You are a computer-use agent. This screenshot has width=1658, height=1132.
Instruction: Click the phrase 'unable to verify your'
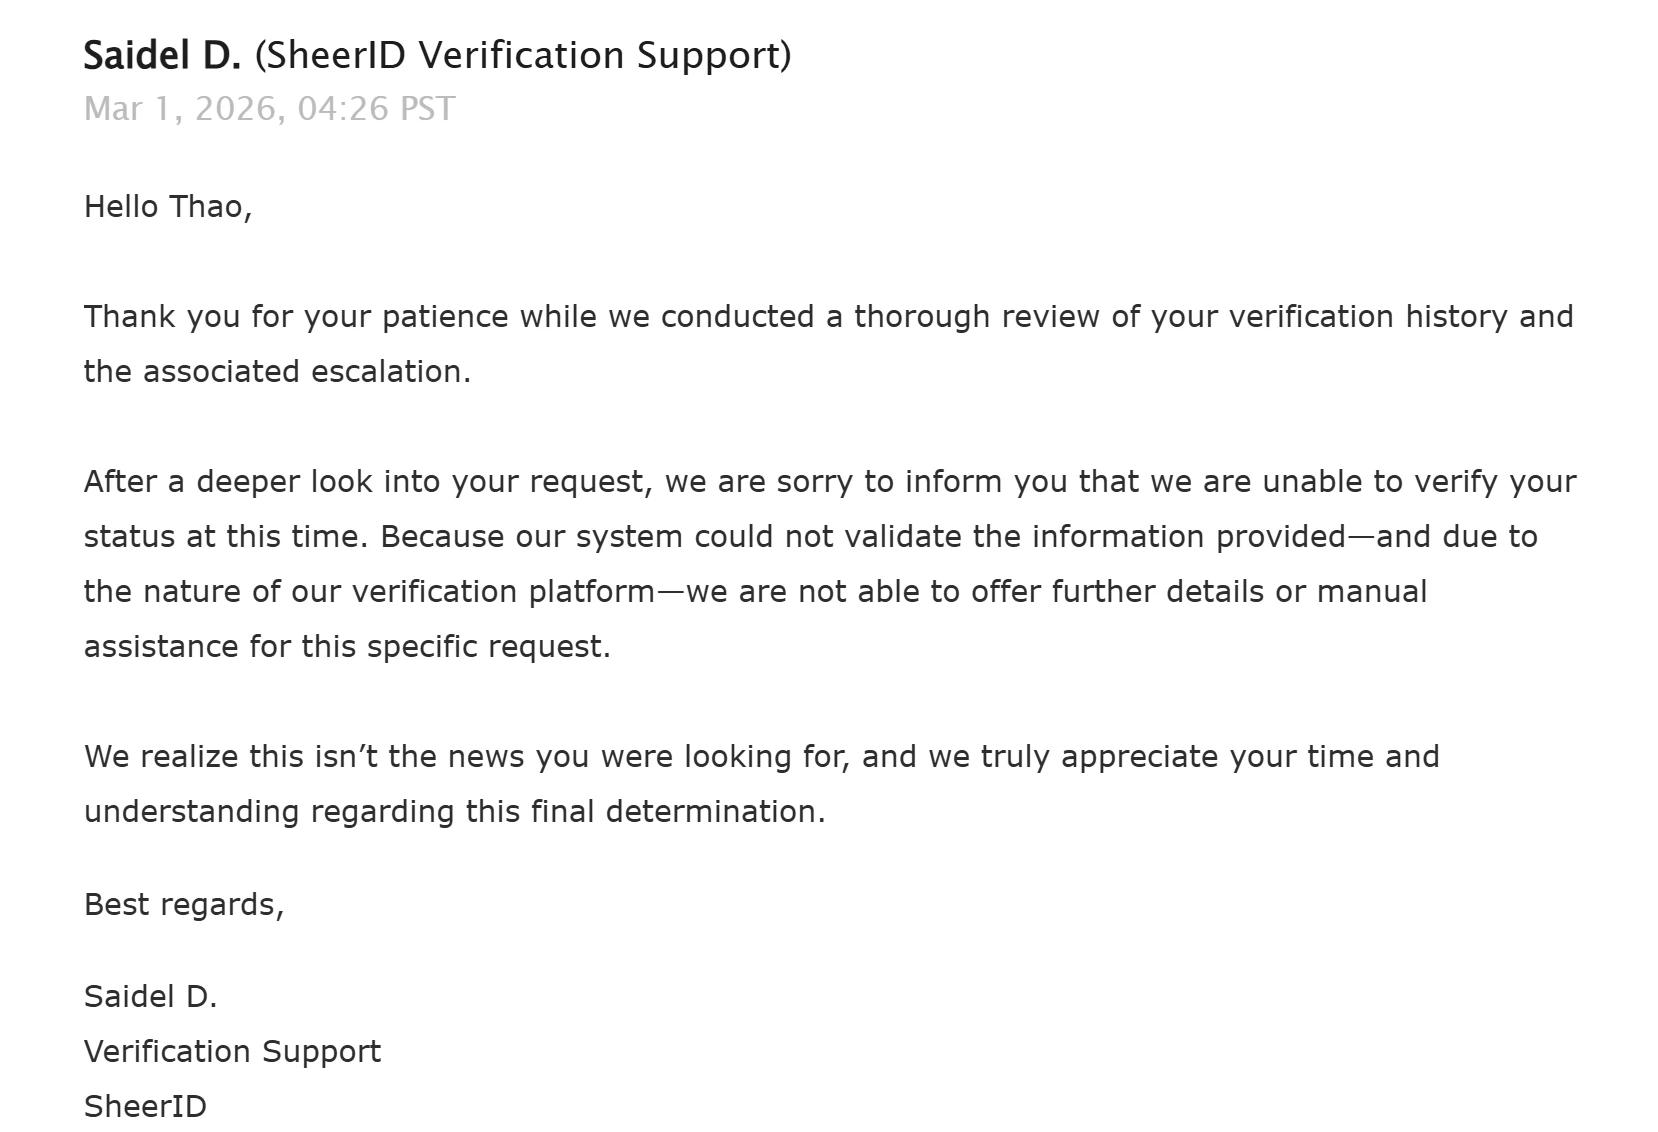(x=1420, y=482)
